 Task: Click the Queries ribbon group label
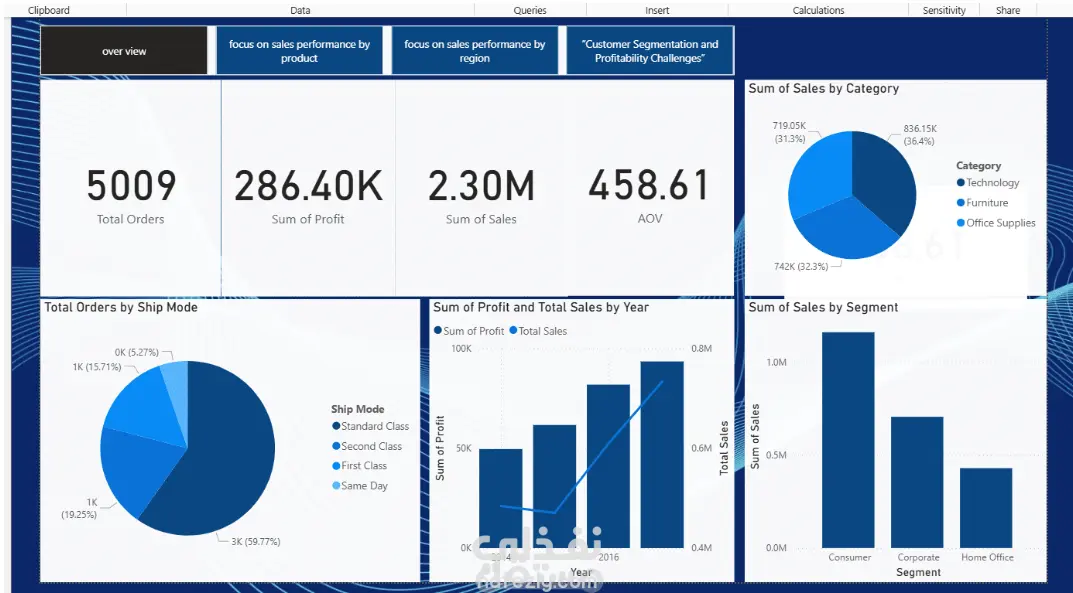(x=530, y=10)
